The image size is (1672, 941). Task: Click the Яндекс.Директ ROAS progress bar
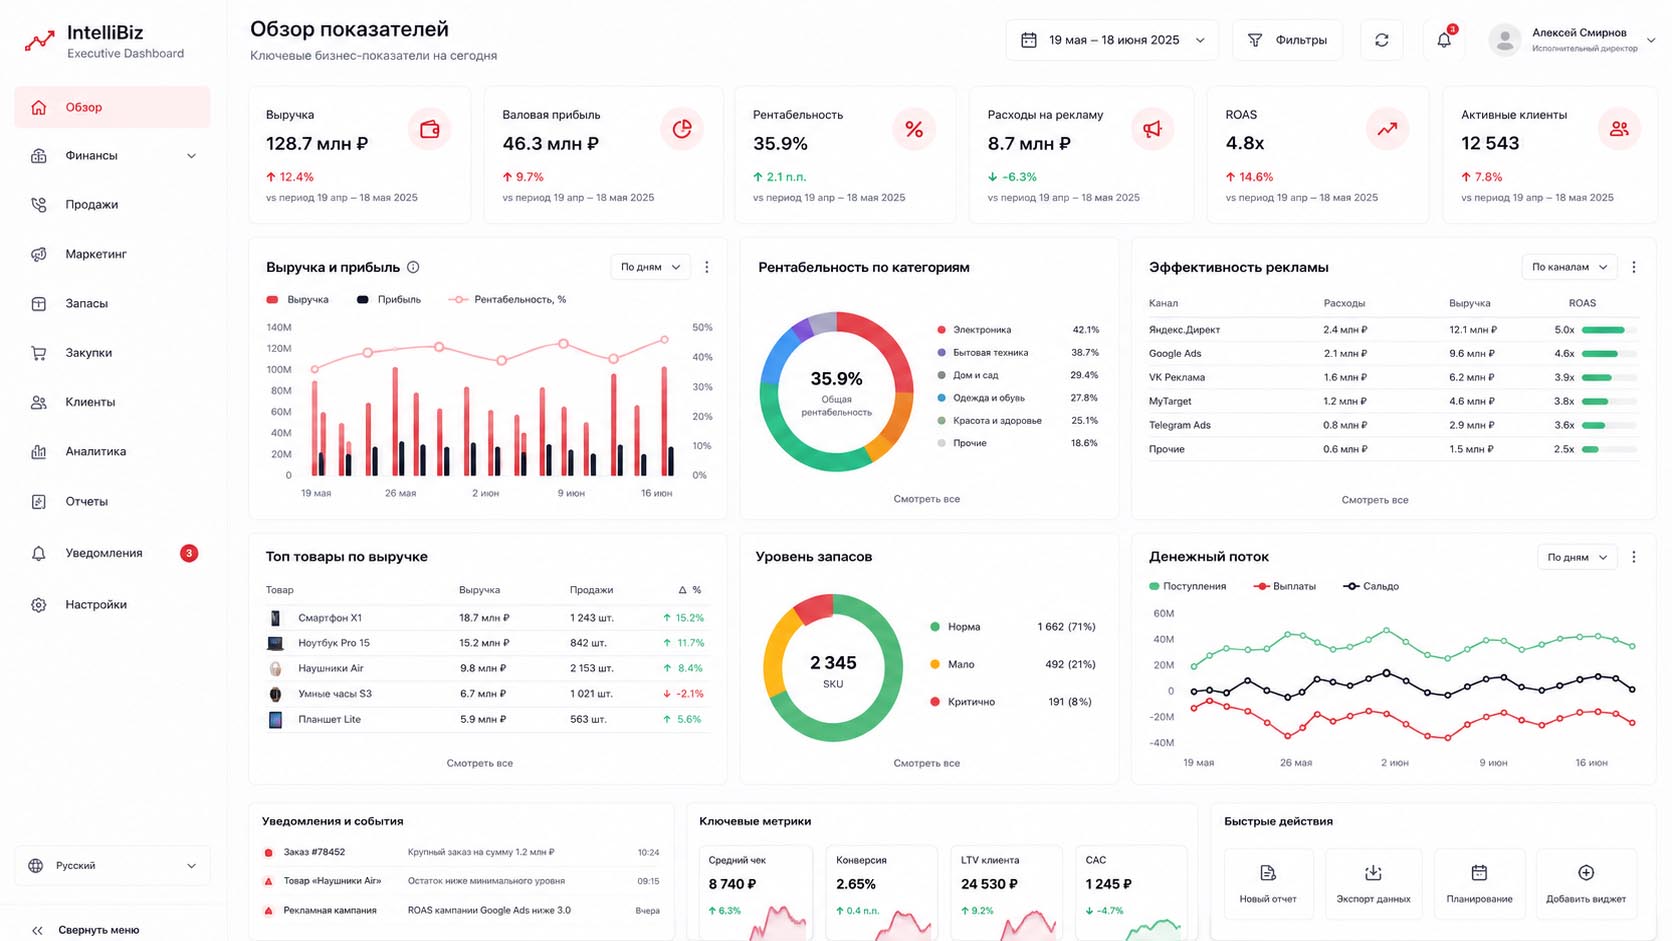point(1609,330)
